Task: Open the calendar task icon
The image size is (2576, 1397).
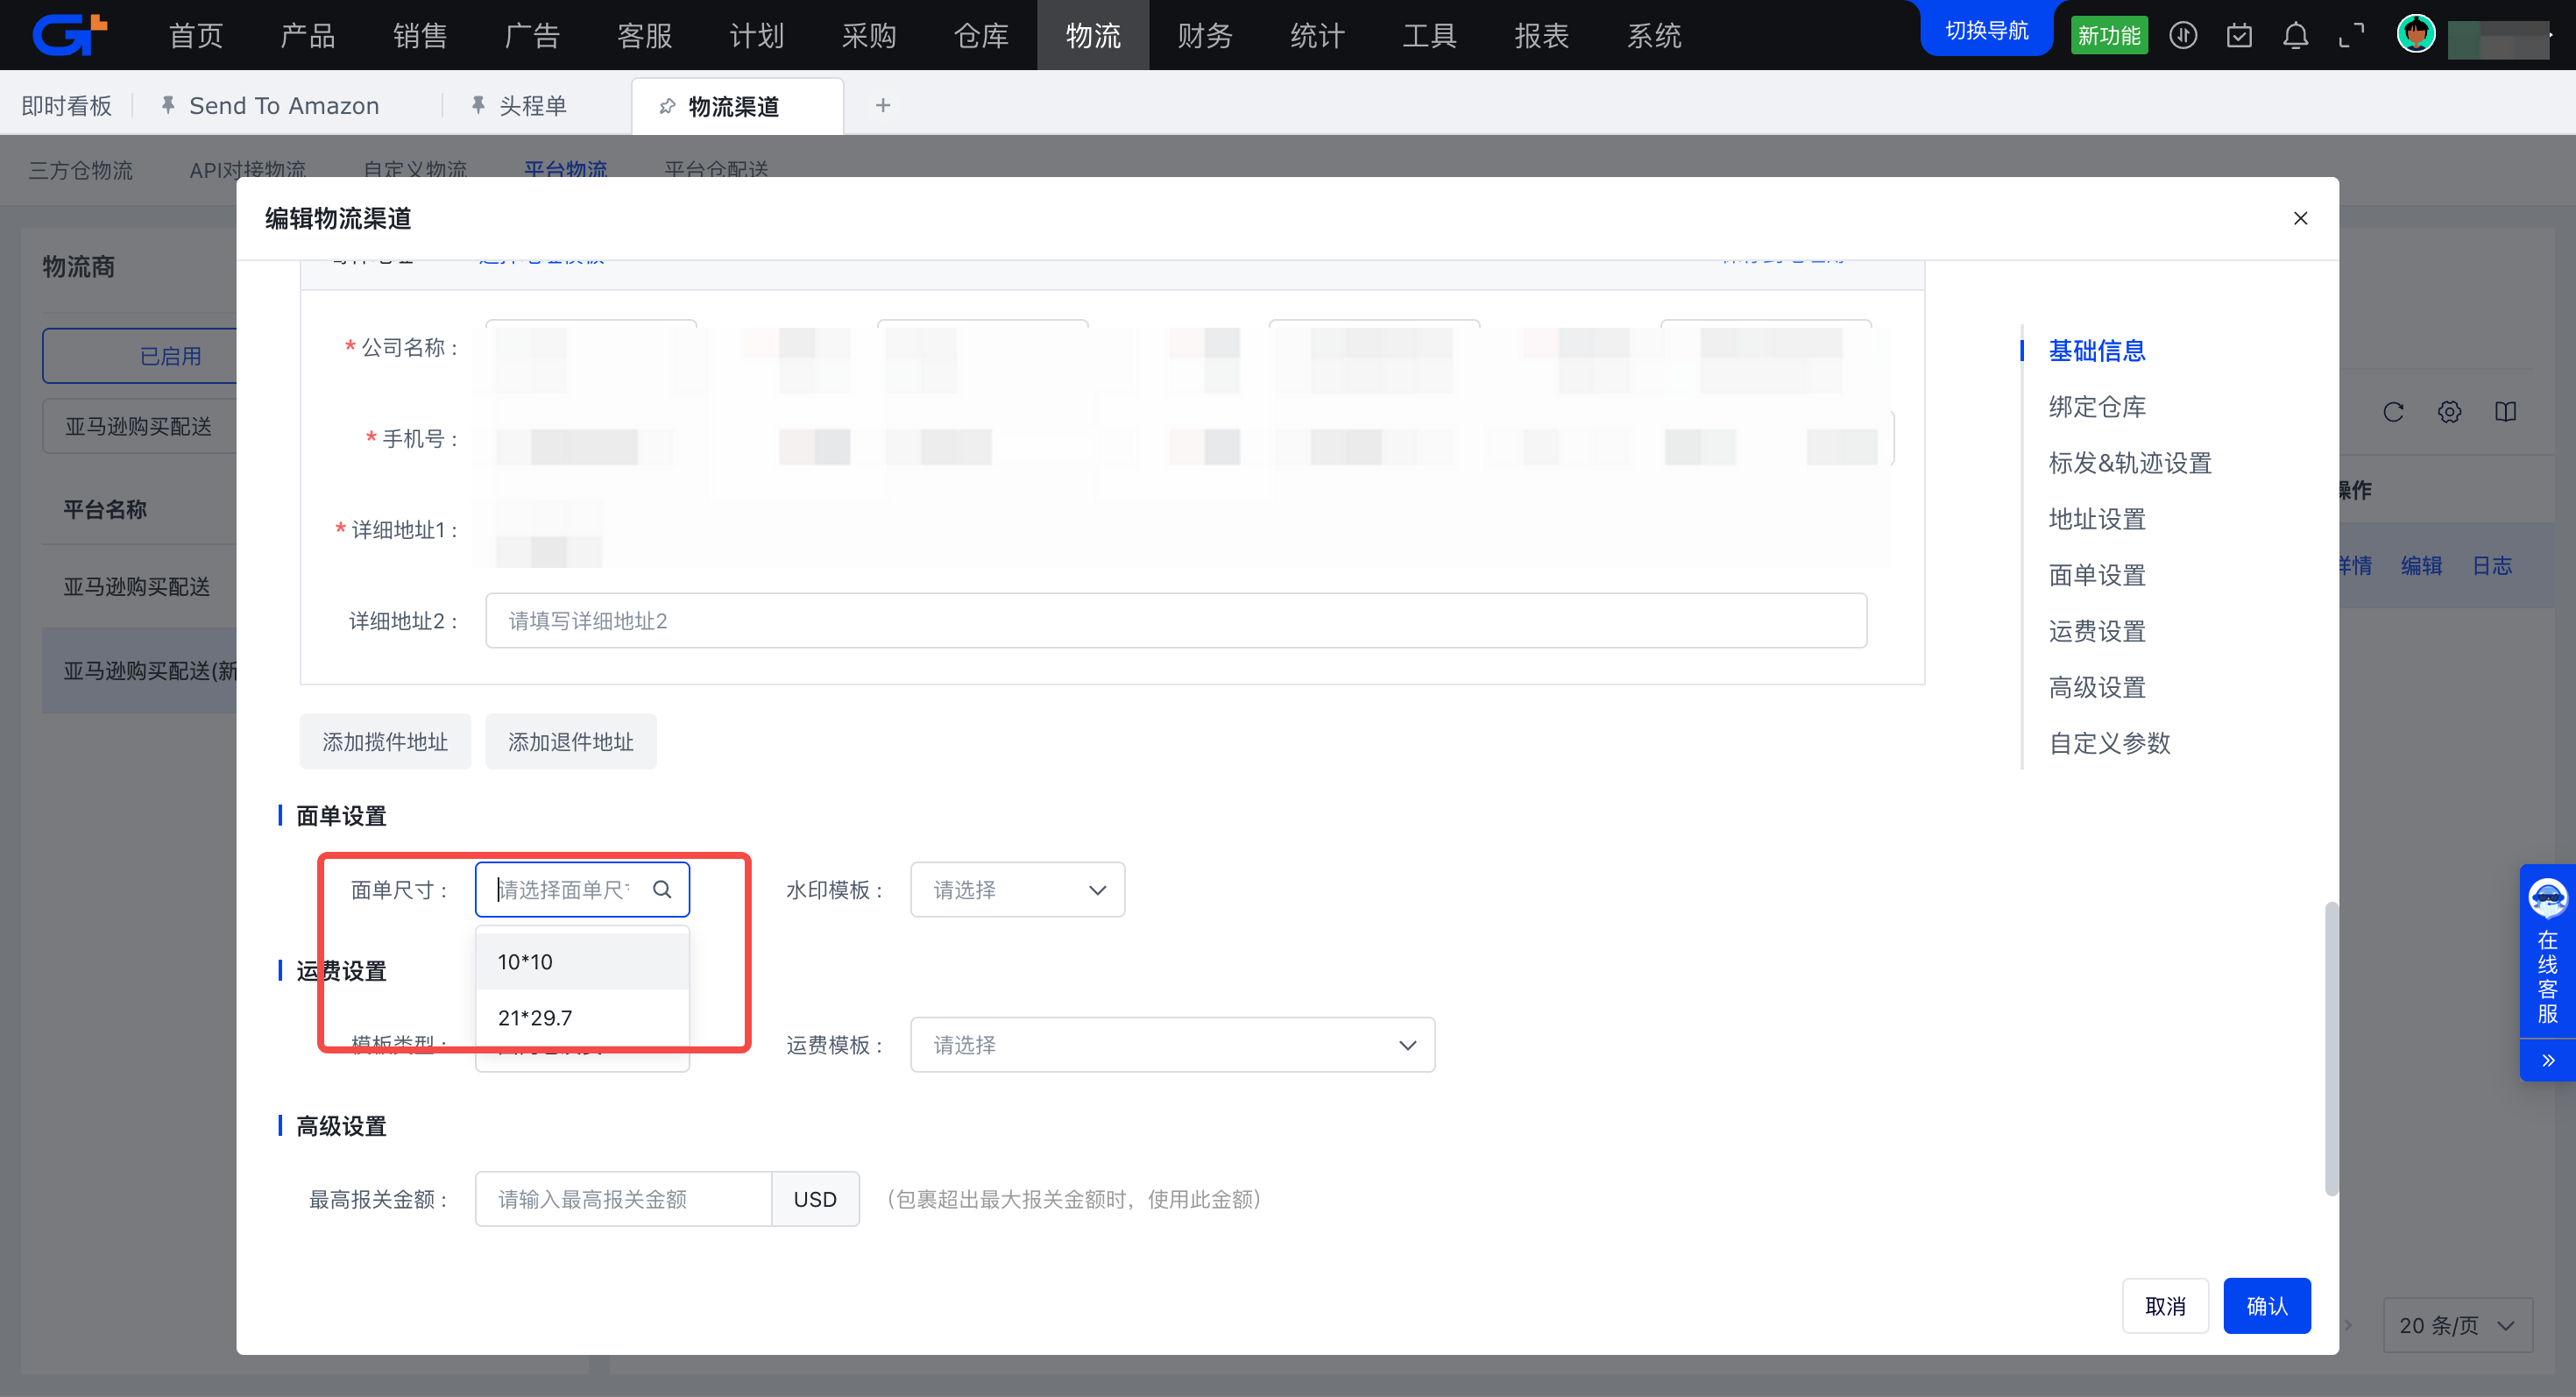Action: [x=2239, y=36]
